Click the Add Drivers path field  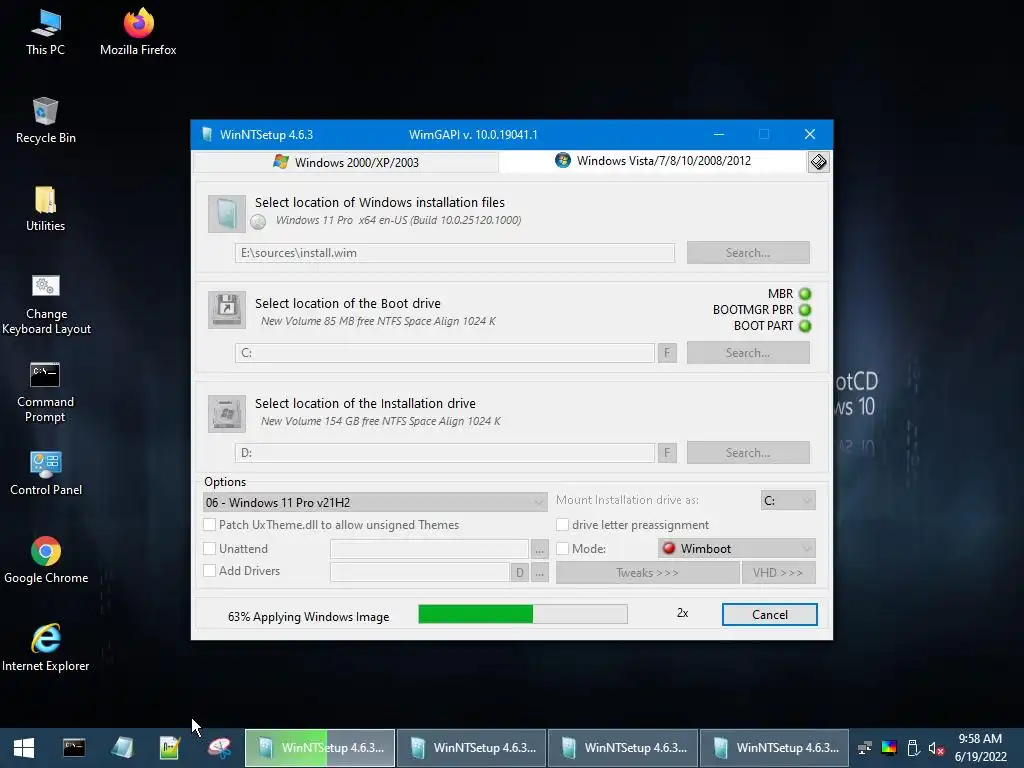click(x=420, y=572)
